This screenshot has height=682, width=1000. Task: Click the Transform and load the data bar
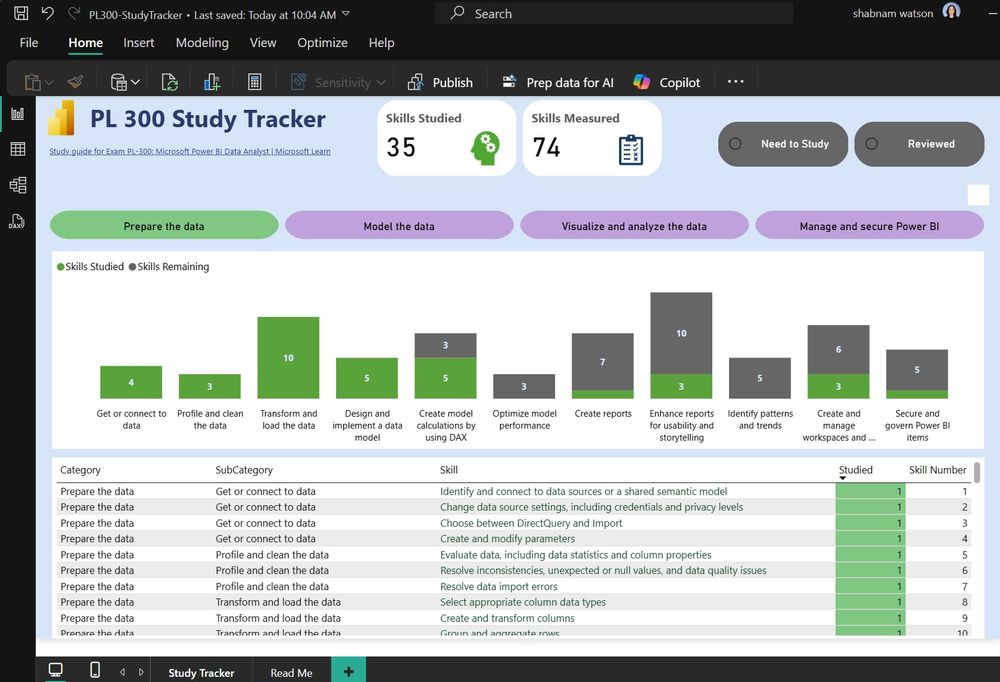(288, 358)
